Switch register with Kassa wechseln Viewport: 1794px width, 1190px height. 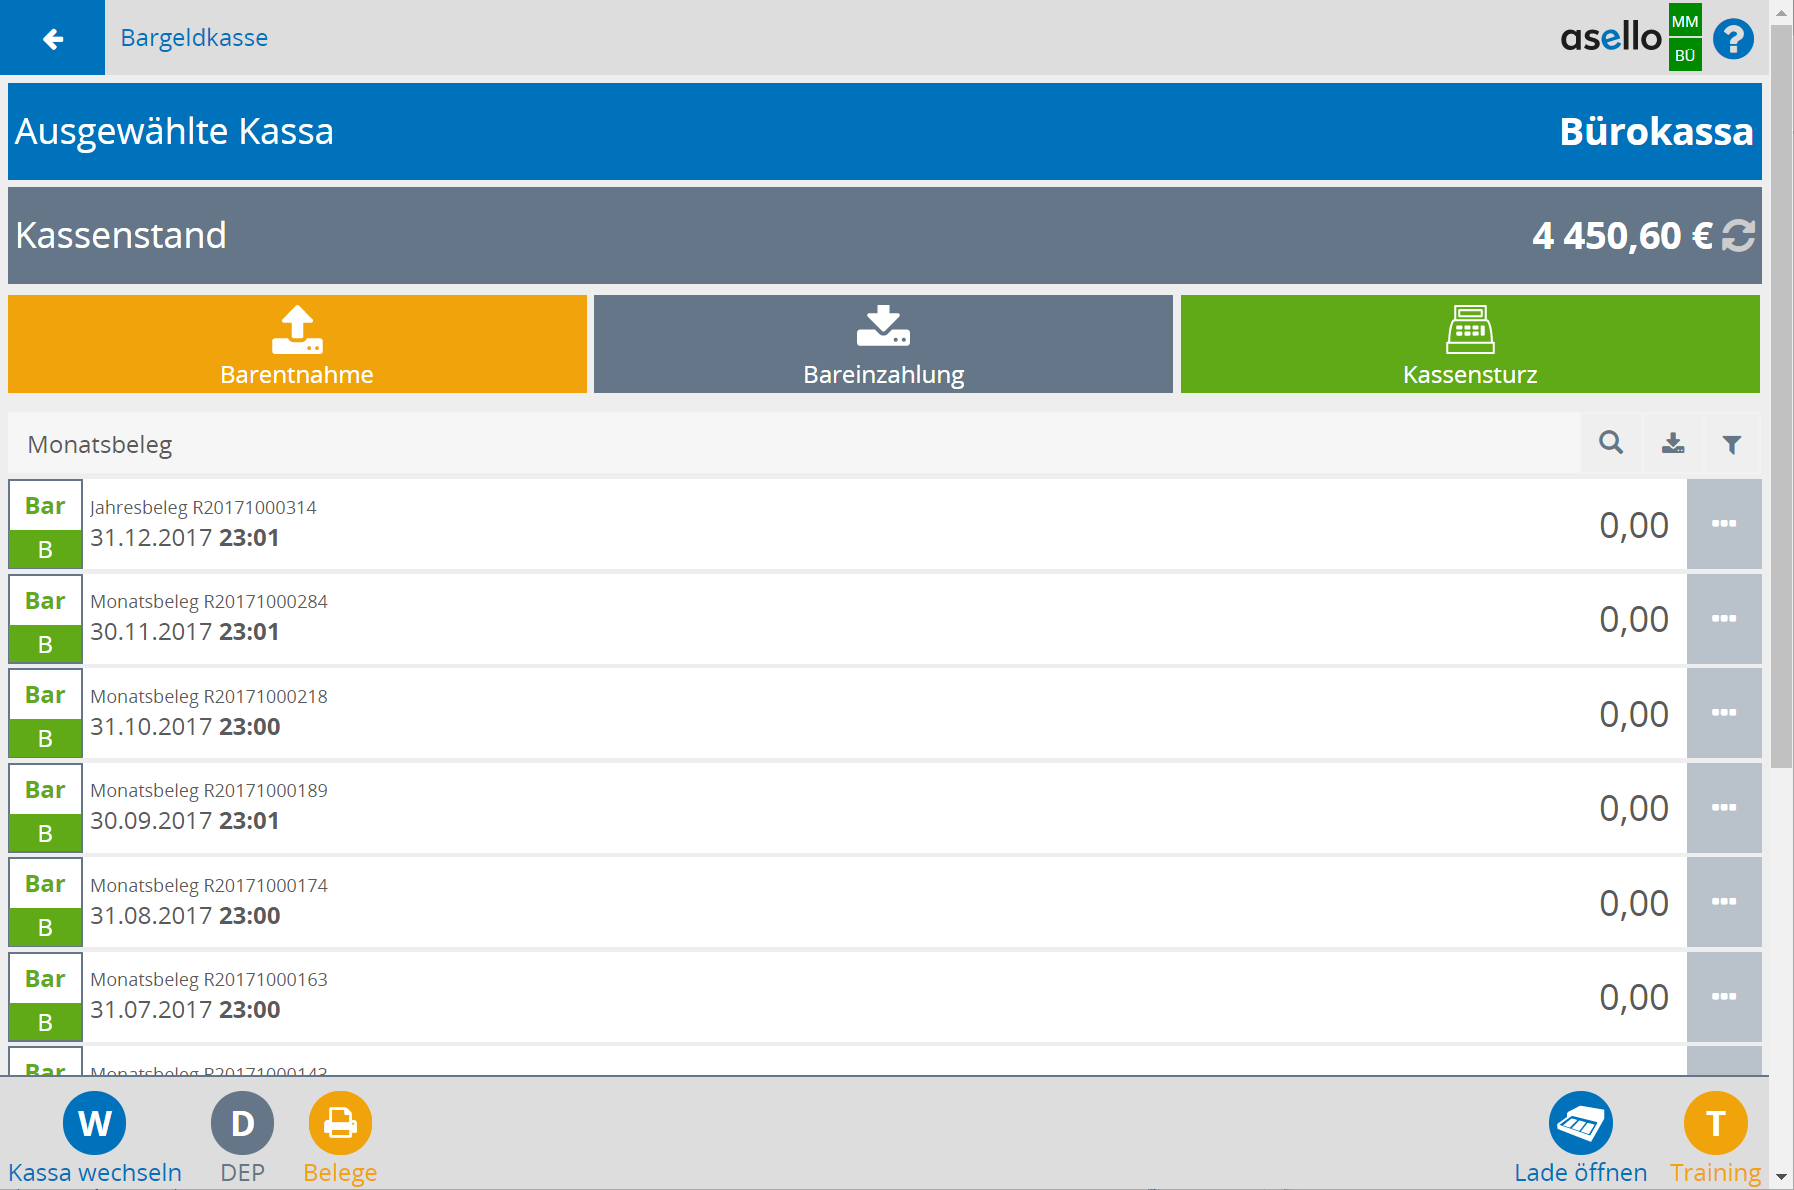[x=94, y=1124]
